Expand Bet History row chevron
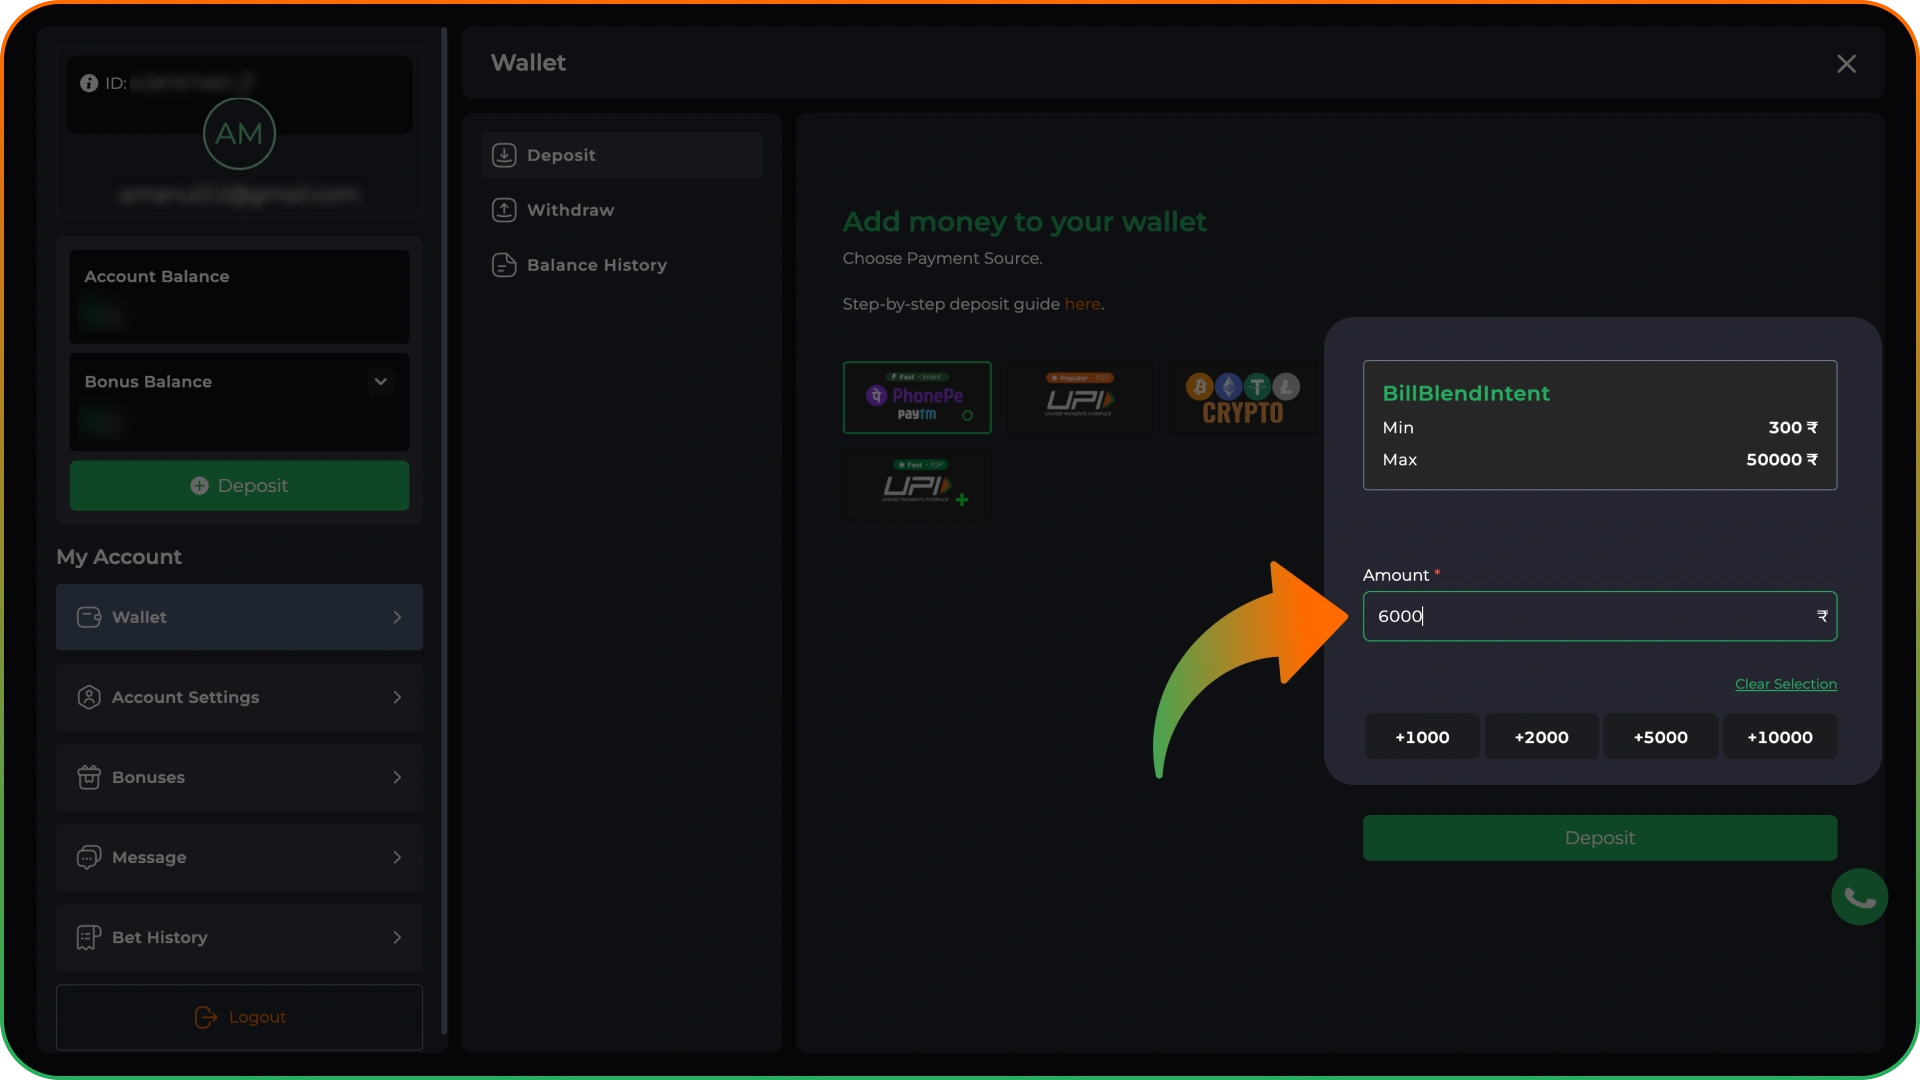This screenshot has height=1080, width=1920. pyautogui.click(x=397, y=937)
